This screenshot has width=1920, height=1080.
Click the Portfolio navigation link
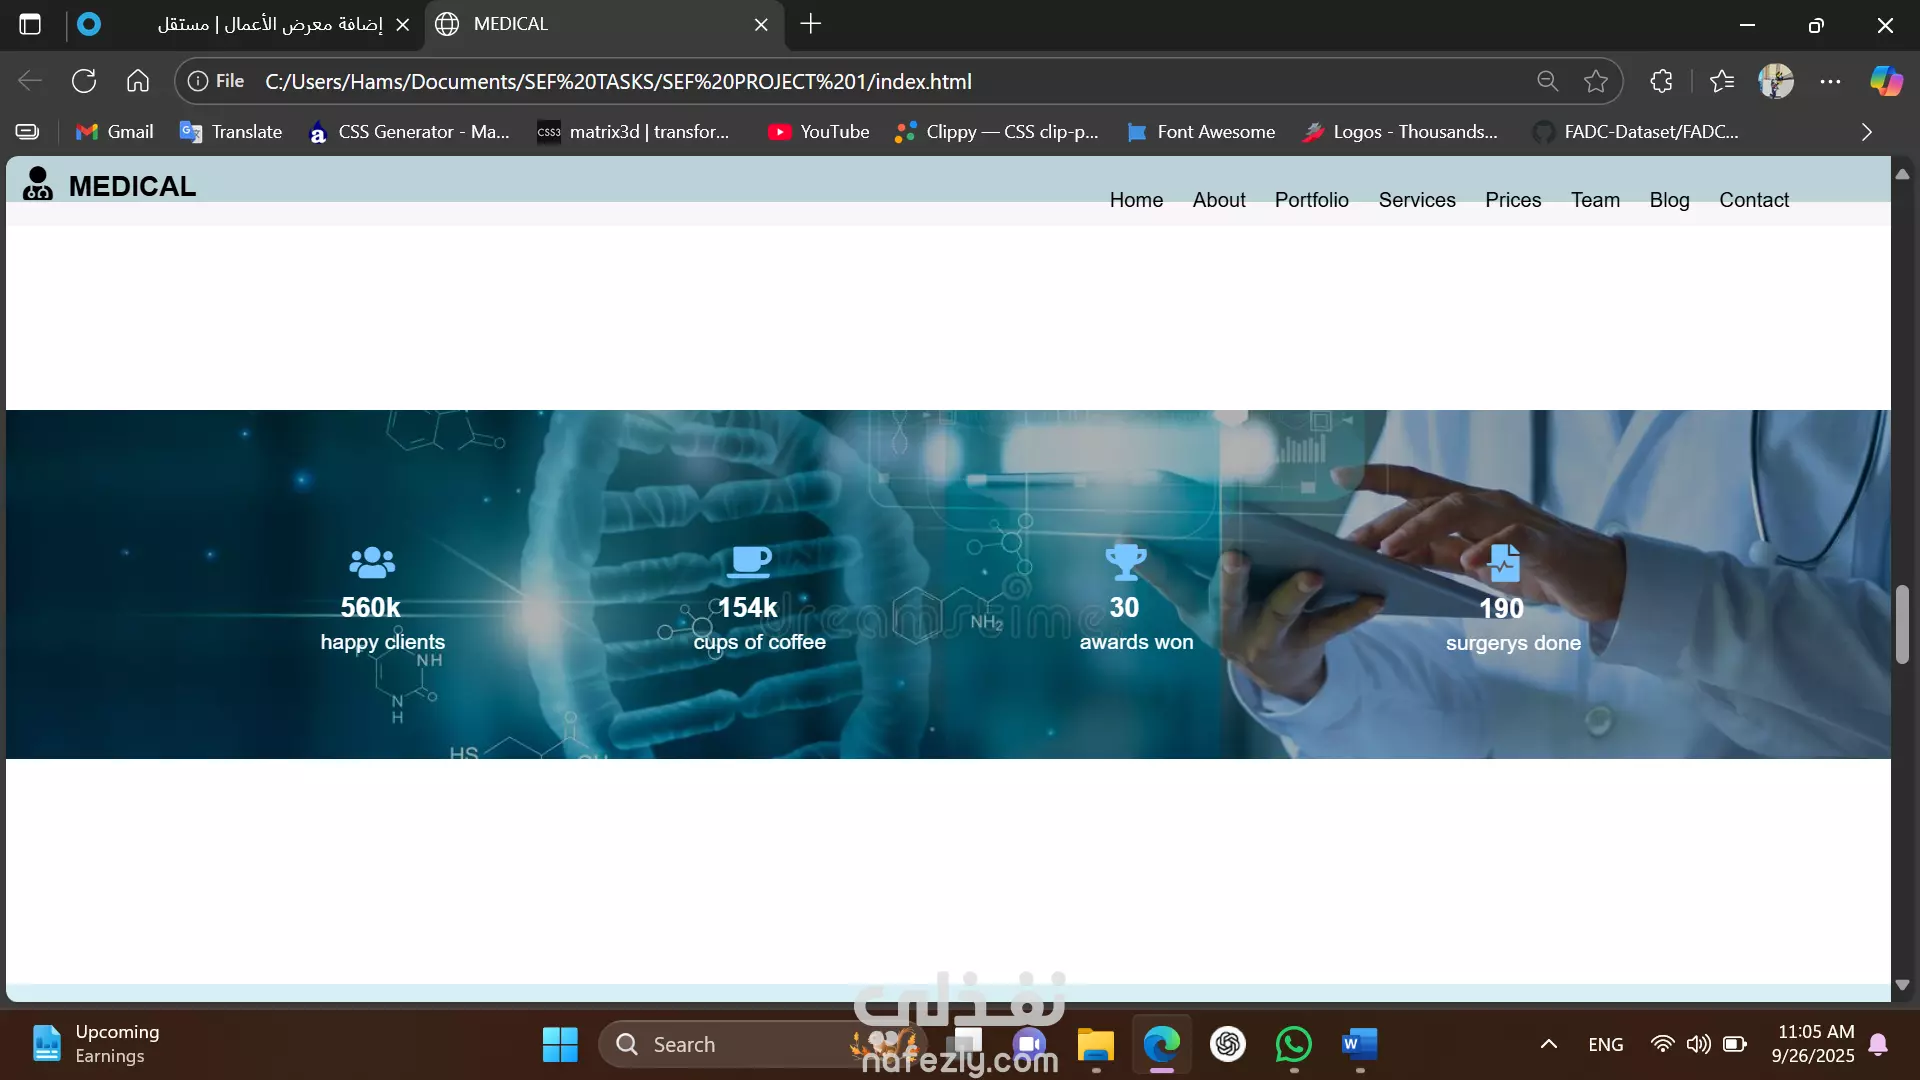click(x=1311, y=200)
